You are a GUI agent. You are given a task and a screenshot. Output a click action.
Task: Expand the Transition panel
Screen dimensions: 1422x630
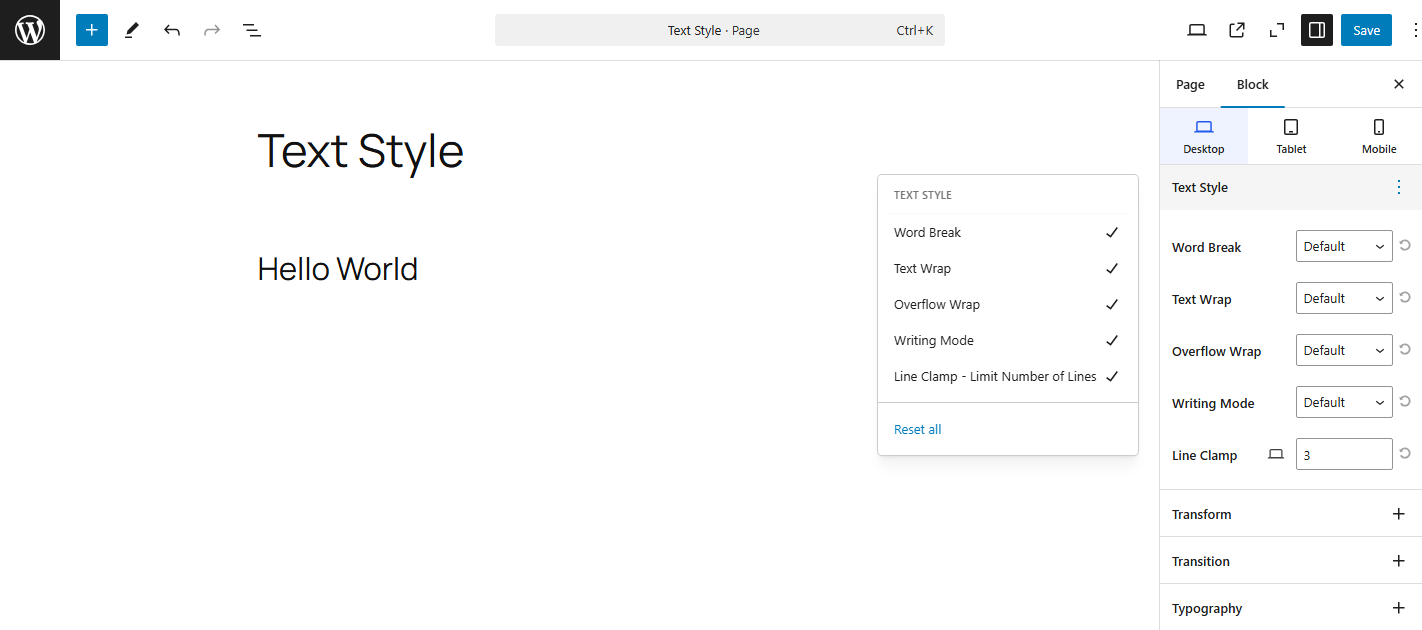coord(1291,561)
